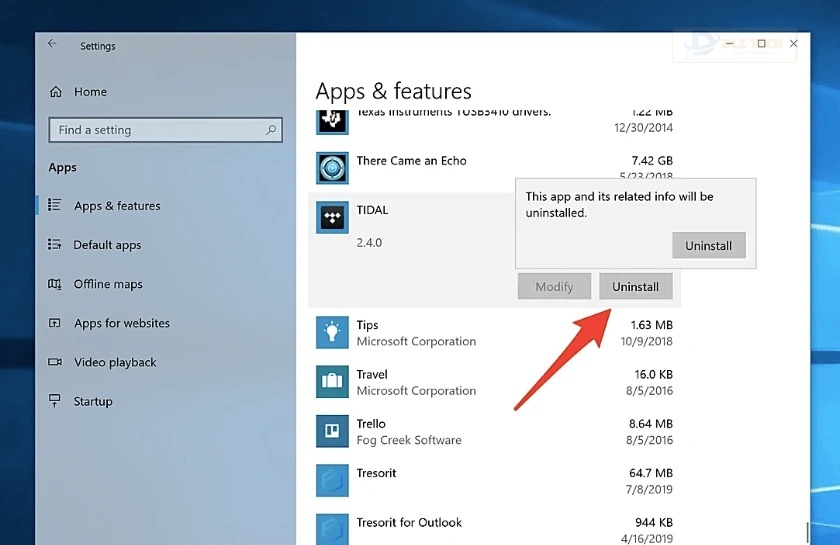Click the Find a setting field

(x=155, y=130)
